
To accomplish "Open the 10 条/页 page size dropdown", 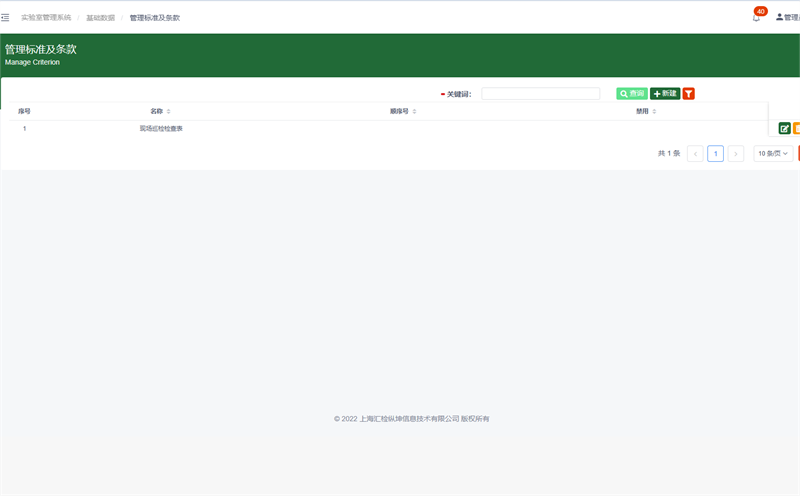I will pos(773,153).
